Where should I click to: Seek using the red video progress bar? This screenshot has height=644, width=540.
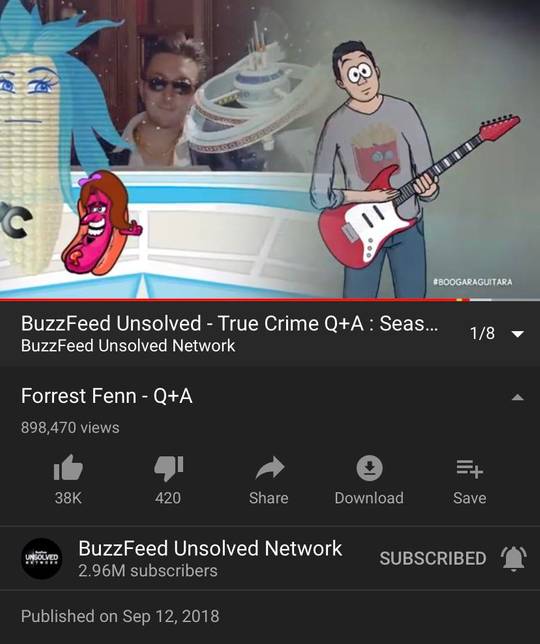[270, 300]
